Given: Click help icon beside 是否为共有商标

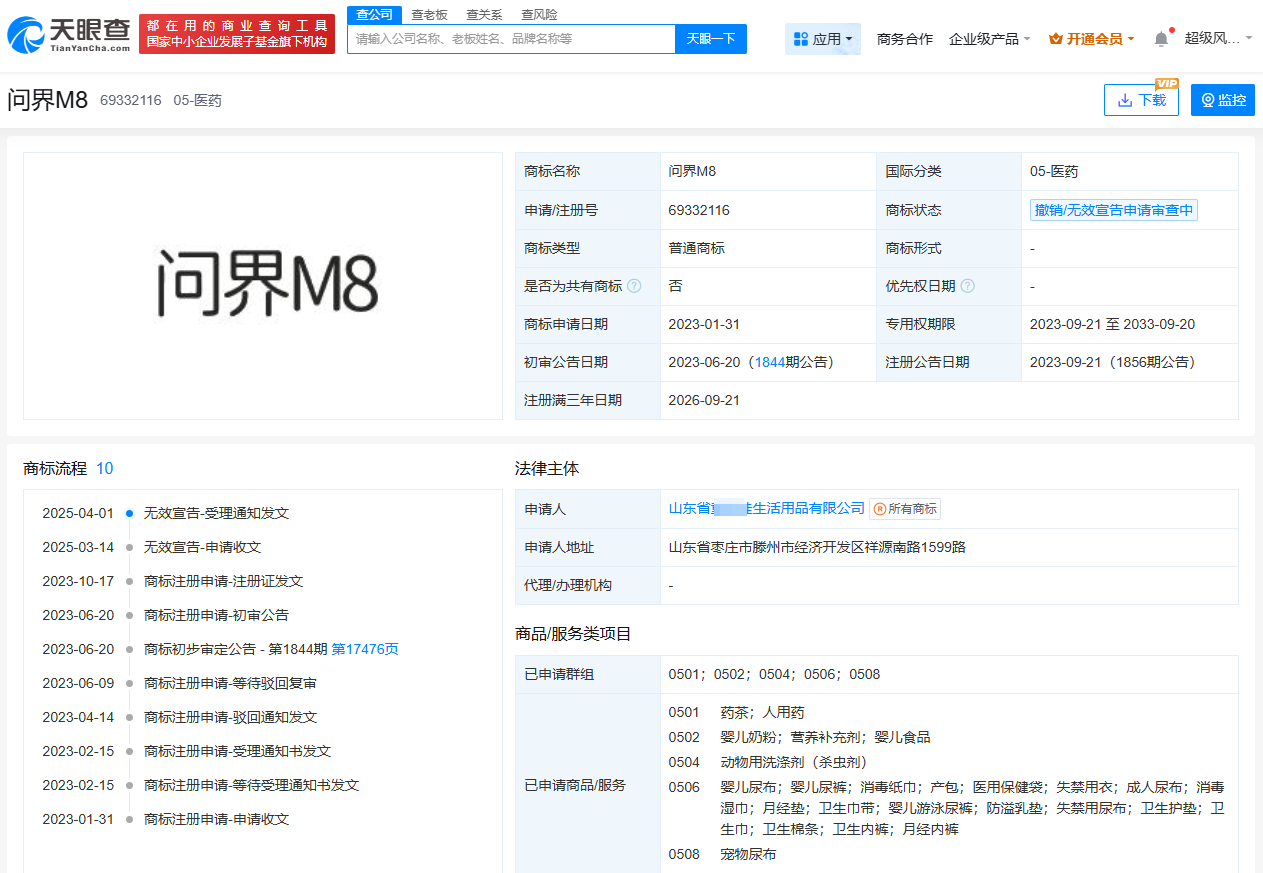Looking at the screenshot, I should click(634, 286).
